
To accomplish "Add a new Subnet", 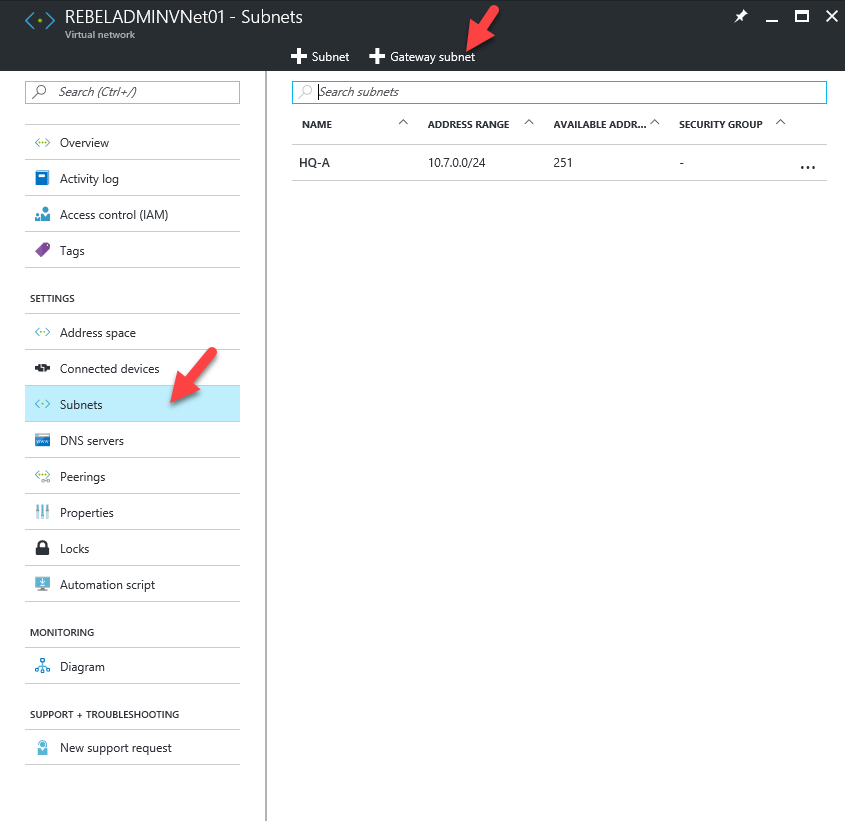I will (320, 57).
